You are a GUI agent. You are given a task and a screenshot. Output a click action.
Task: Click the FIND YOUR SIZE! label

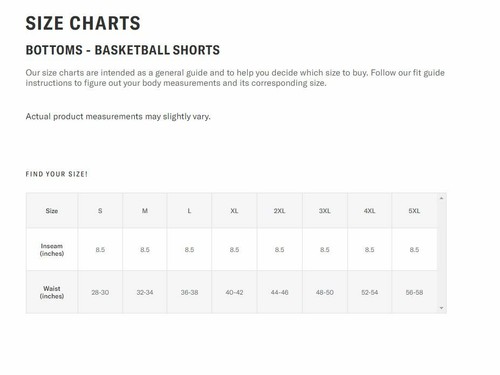57,174
